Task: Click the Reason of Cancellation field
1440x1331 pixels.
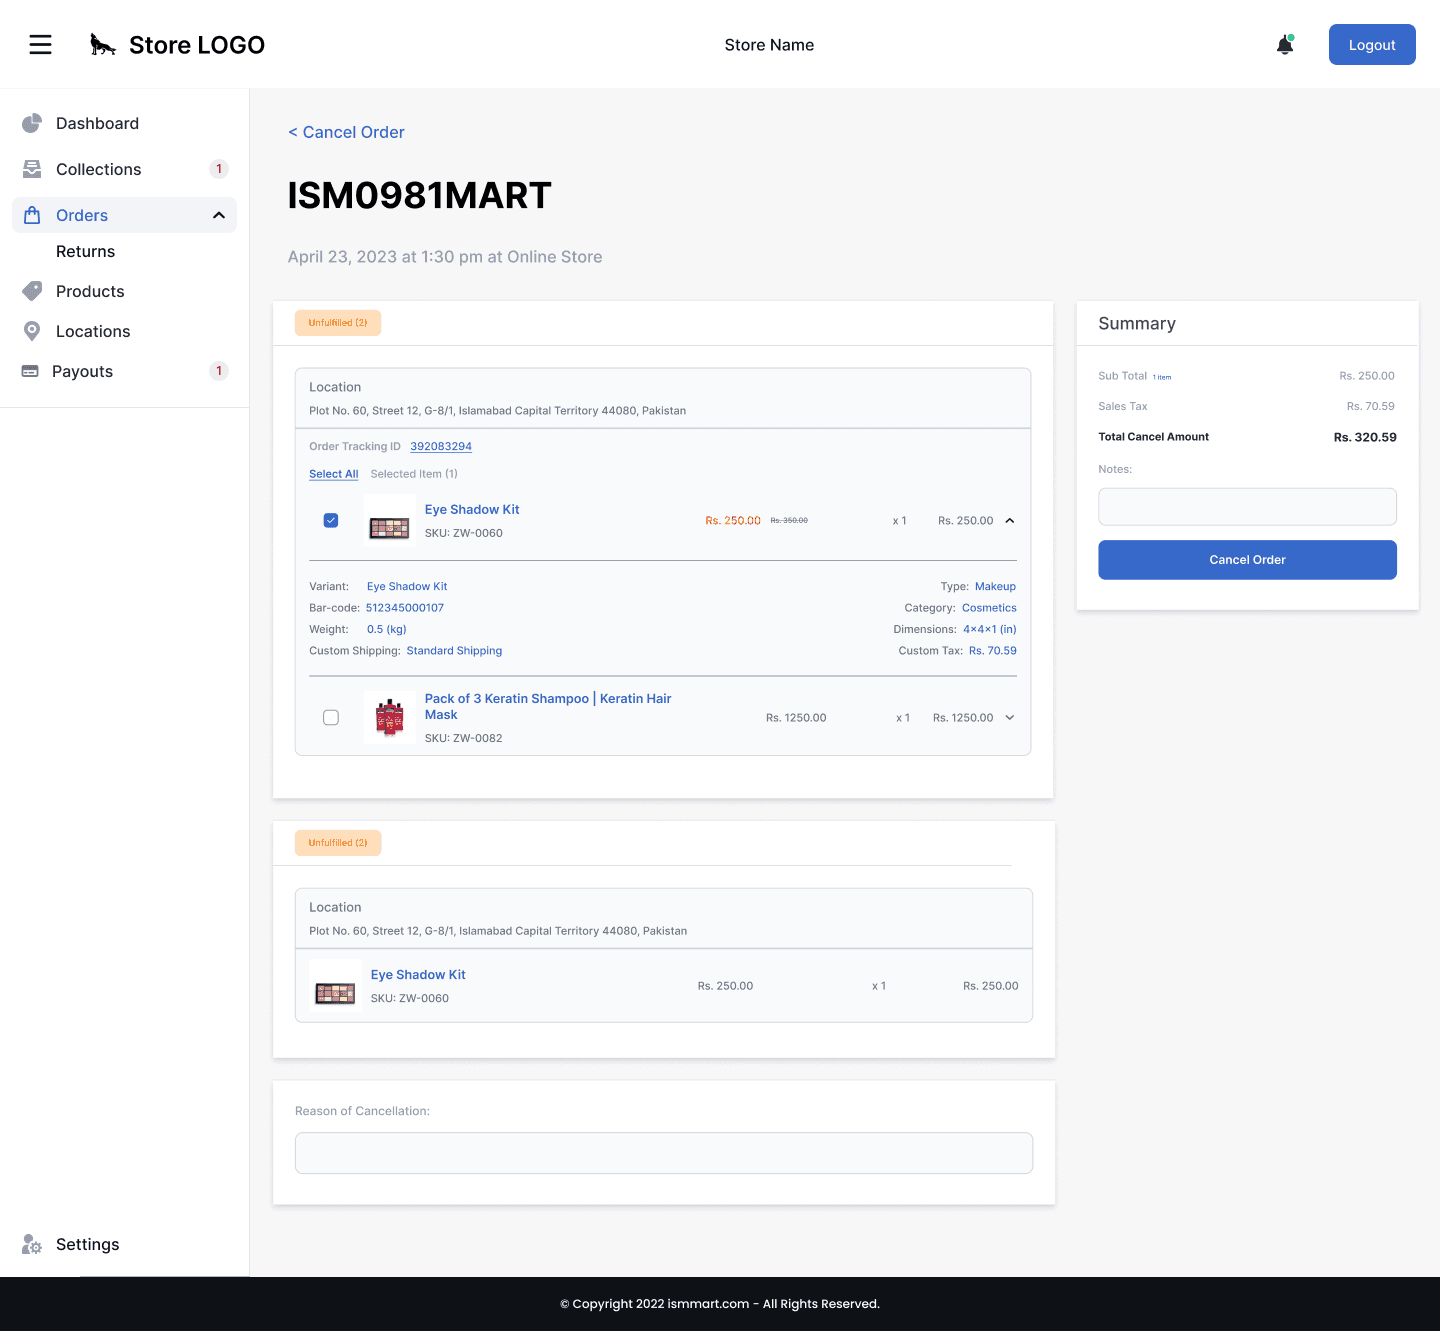Action: click(x=664, y=1153)
